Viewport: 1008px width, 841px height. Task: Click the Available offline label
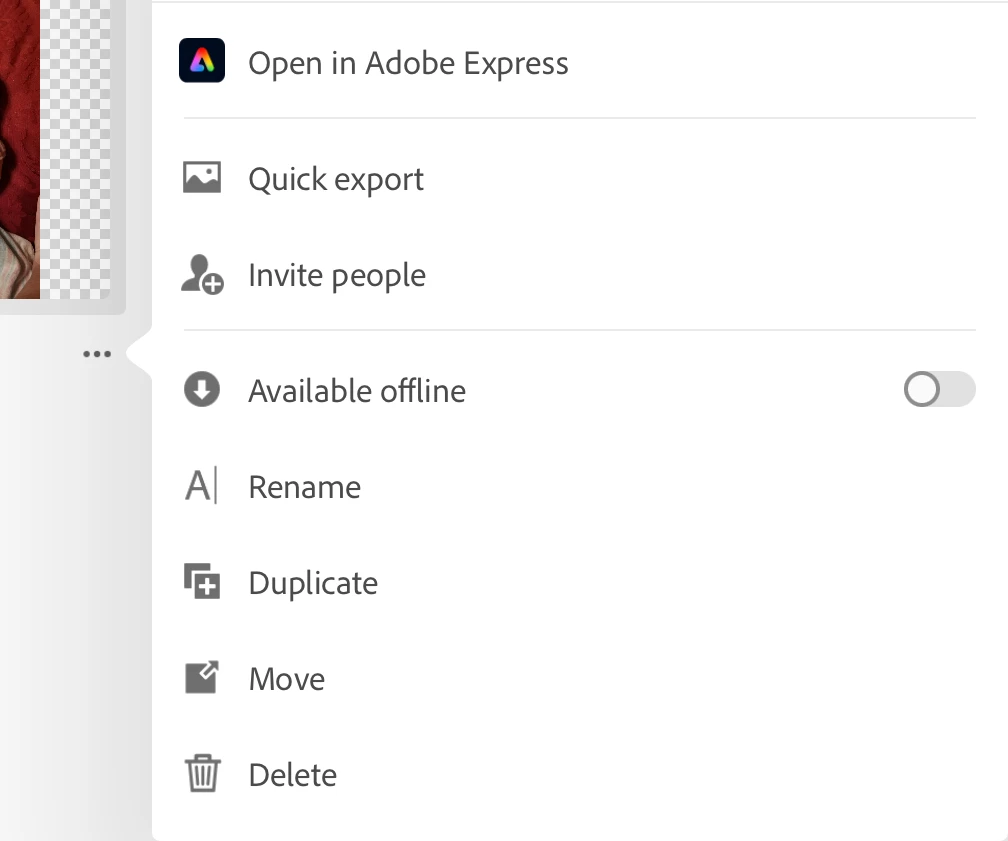click(x=357, y=391)
